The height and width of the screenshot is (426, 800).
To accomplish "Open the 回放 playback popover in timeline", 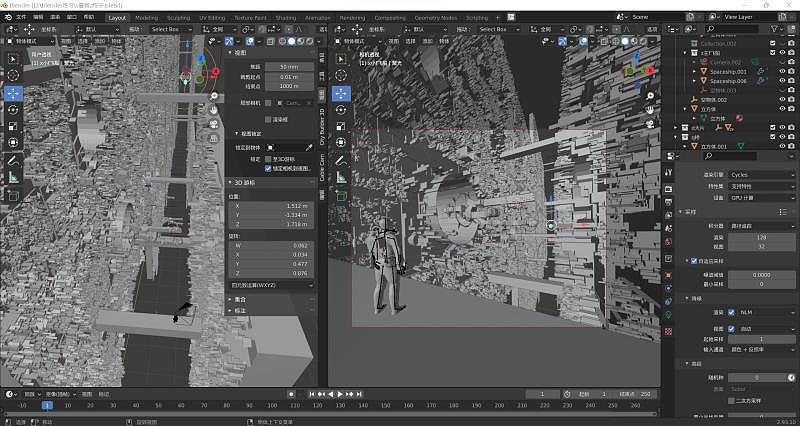I will [32, 394].
